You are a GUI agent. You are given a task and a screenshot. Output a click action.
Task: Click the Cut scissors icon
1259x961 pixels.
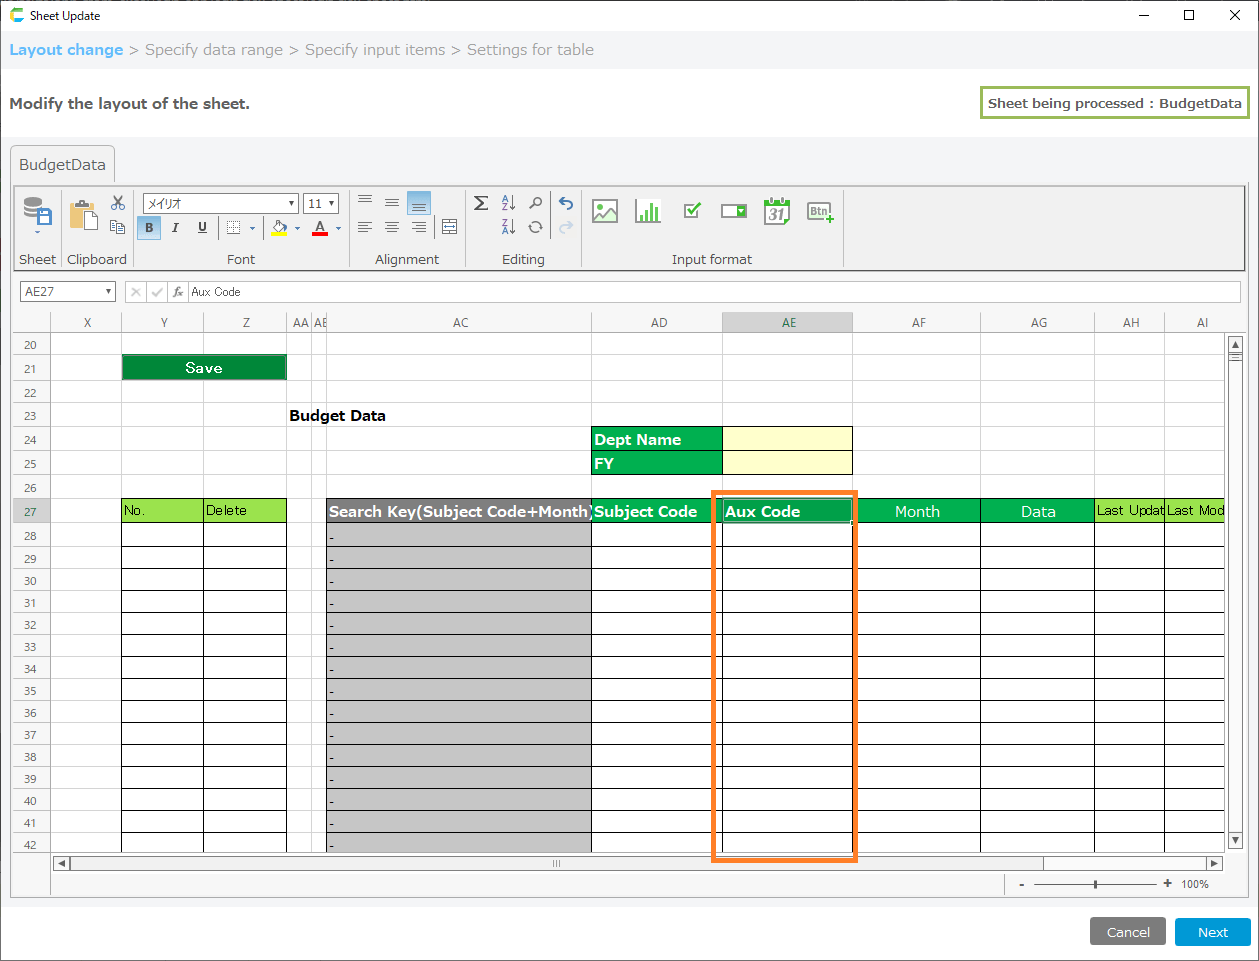click(x=118, y=203)
